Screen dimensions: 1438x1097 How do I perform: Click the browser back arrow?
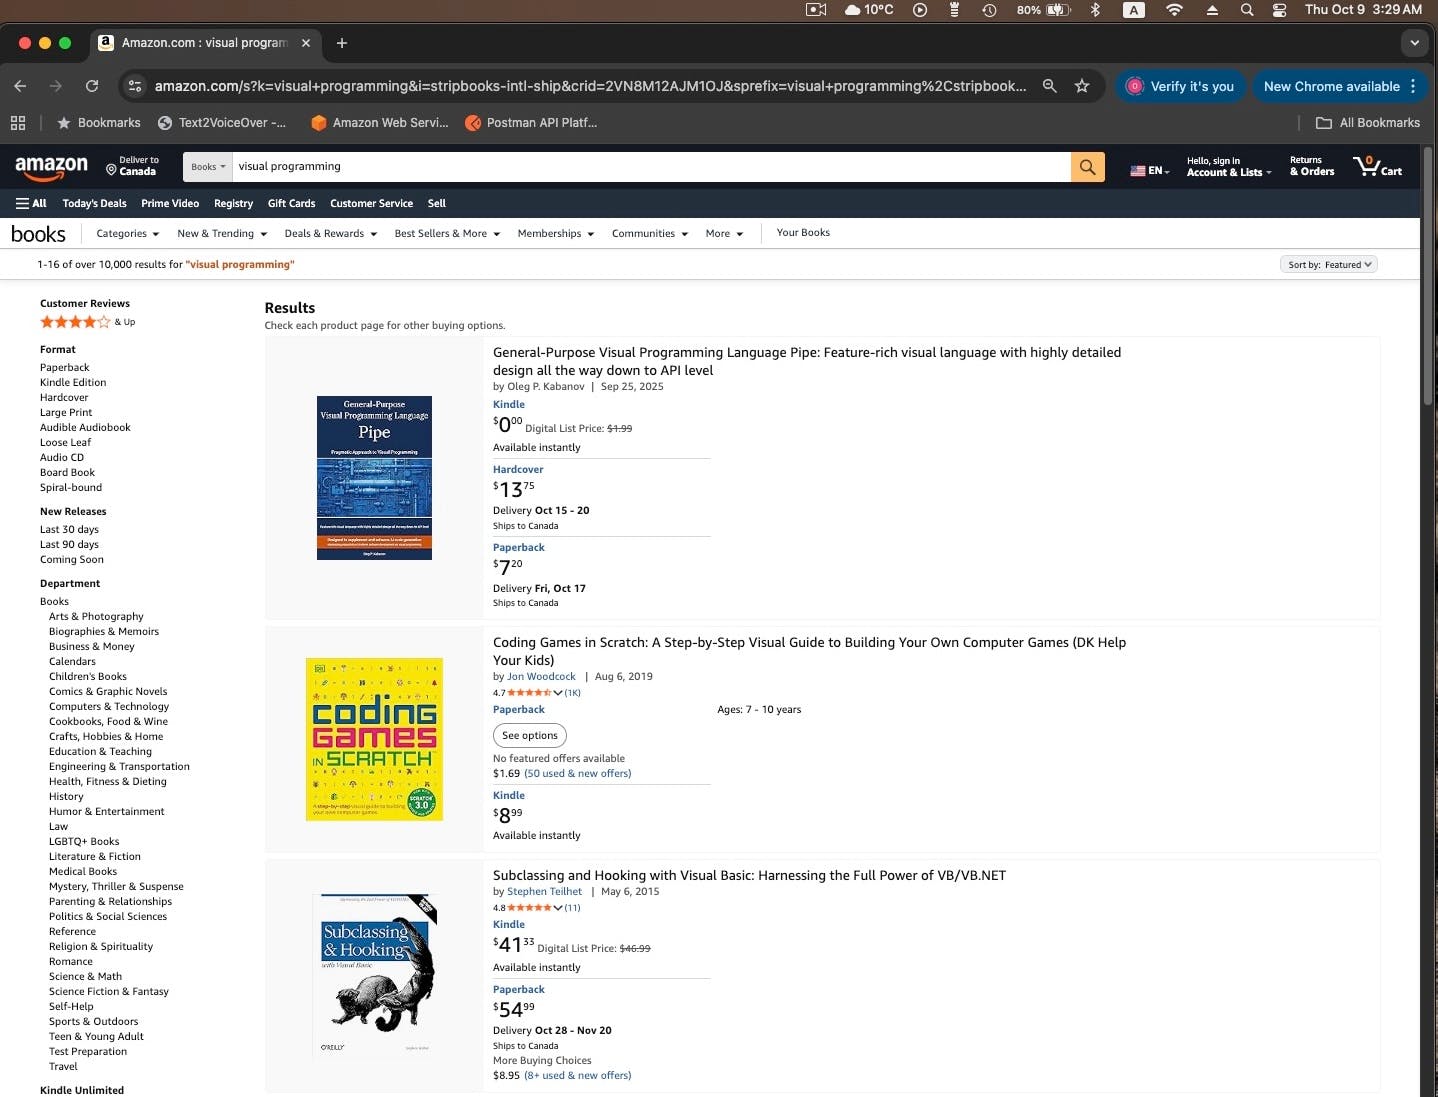coord(20,86)
